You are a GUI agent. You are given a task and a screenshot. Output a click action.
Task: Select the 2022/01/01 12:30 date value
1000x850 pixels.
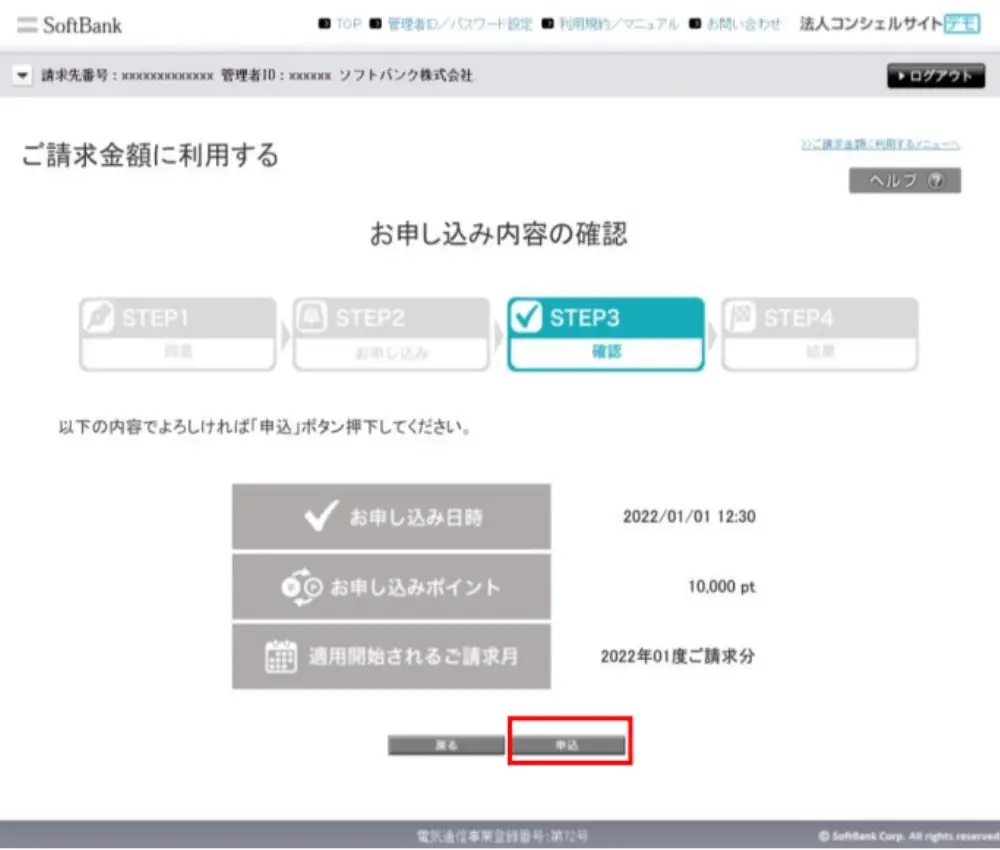pos(689,517)
